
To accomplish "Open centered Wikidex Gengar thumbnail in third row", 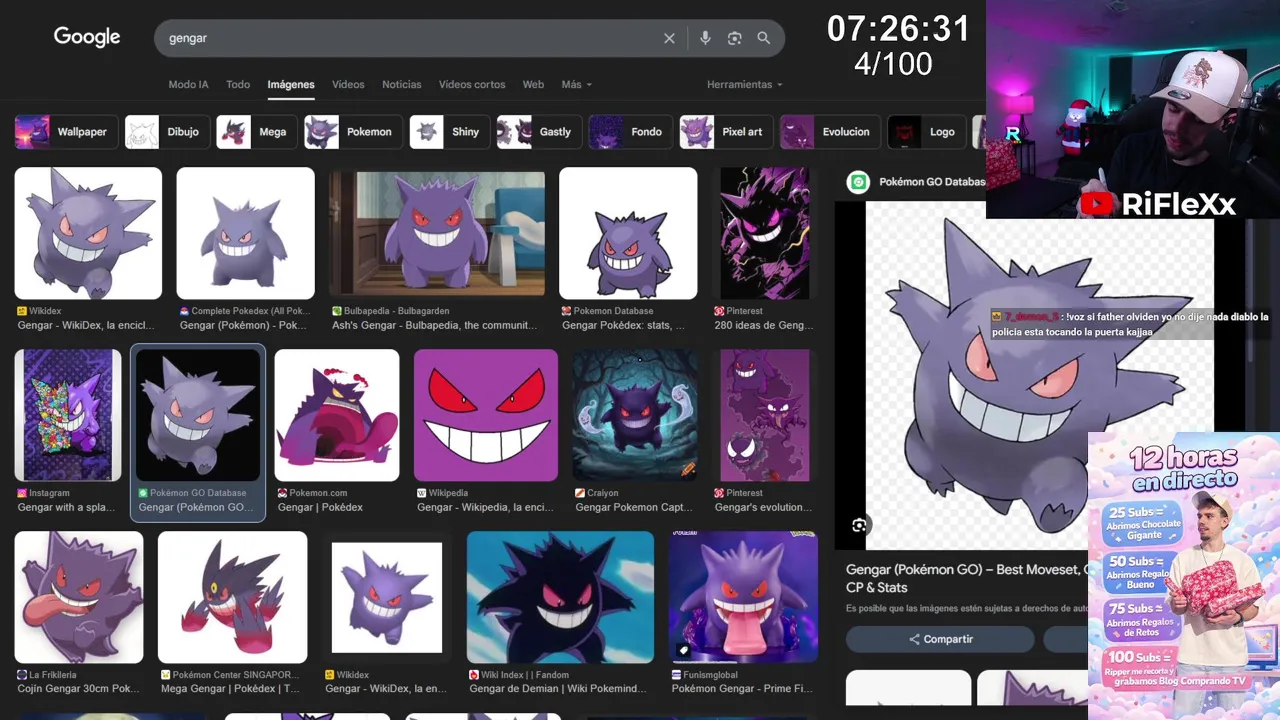I will (x=387, y=597).
